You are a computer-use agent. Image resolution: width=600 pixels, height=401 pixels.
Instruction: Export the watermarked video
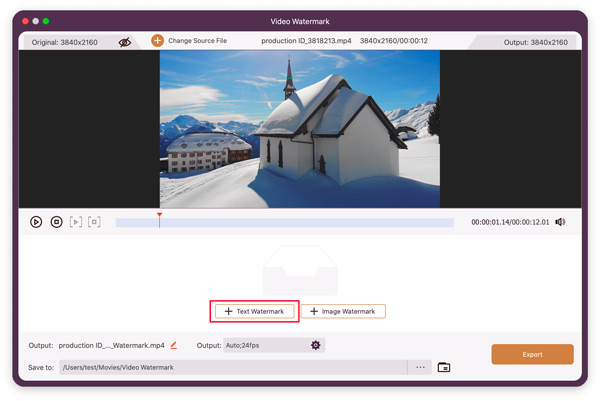(532, 354)
